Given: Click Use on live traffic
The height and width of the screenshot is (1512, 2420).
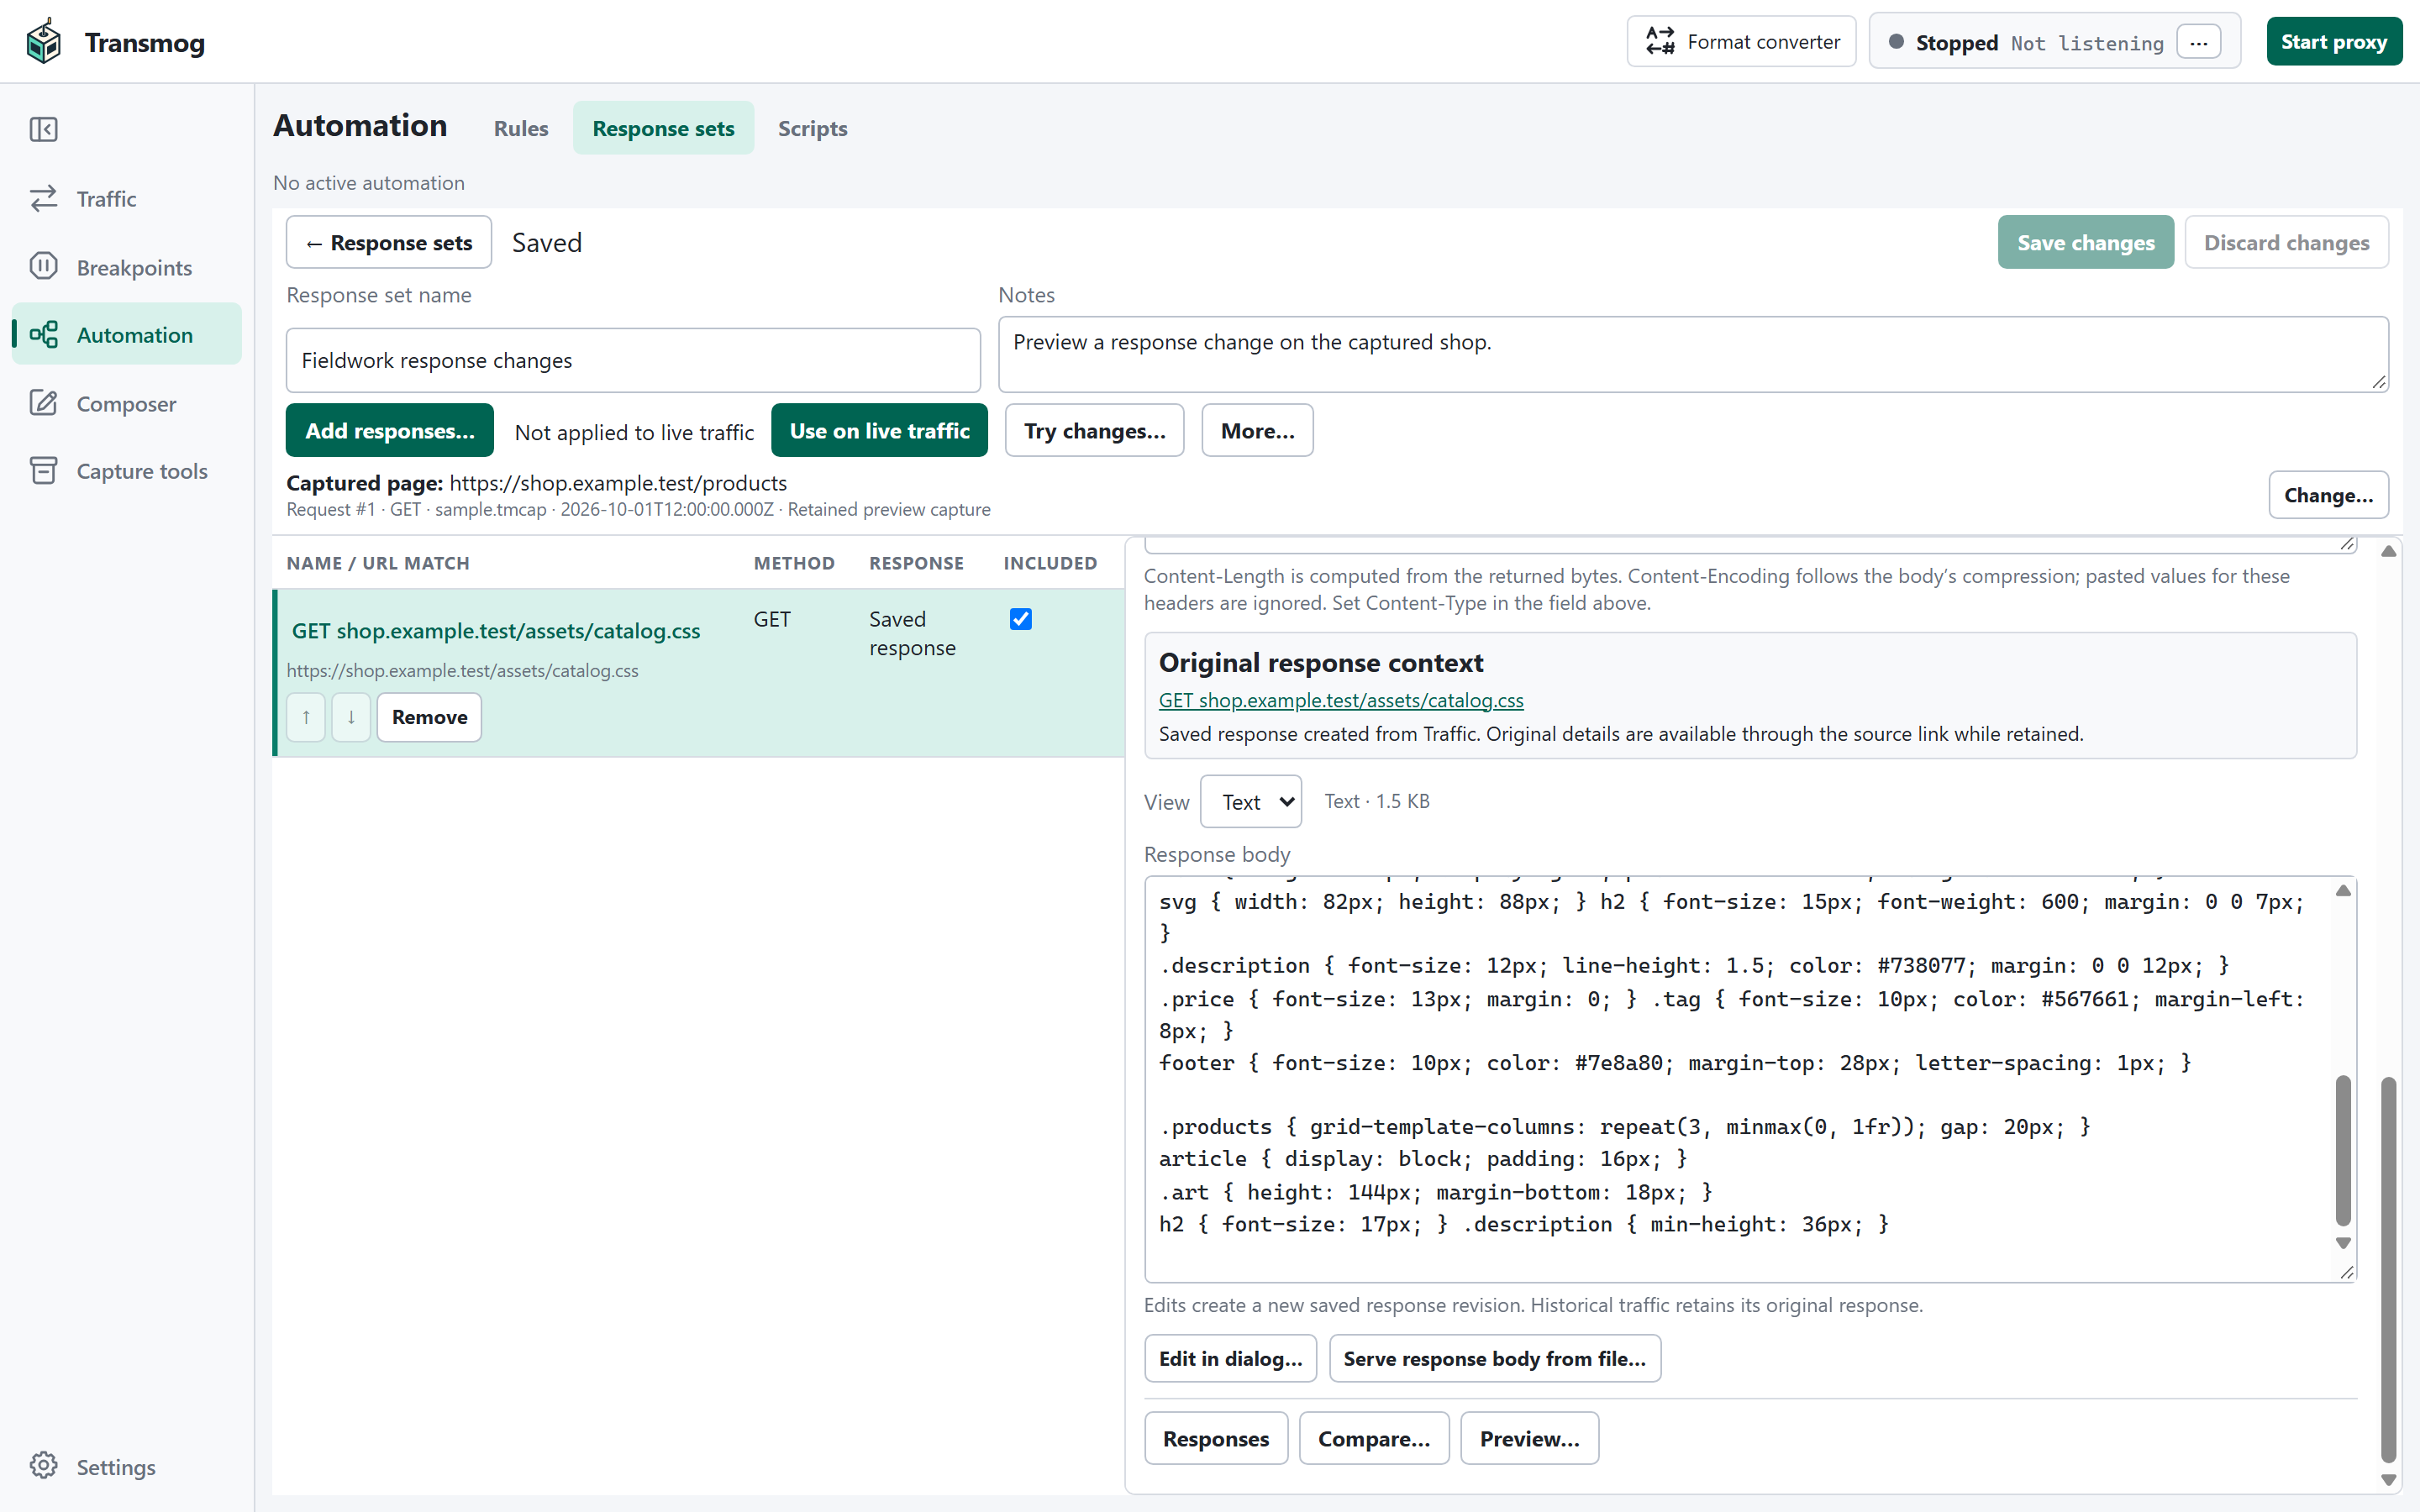Looking at the screenshot, I should tap(879, 430).
